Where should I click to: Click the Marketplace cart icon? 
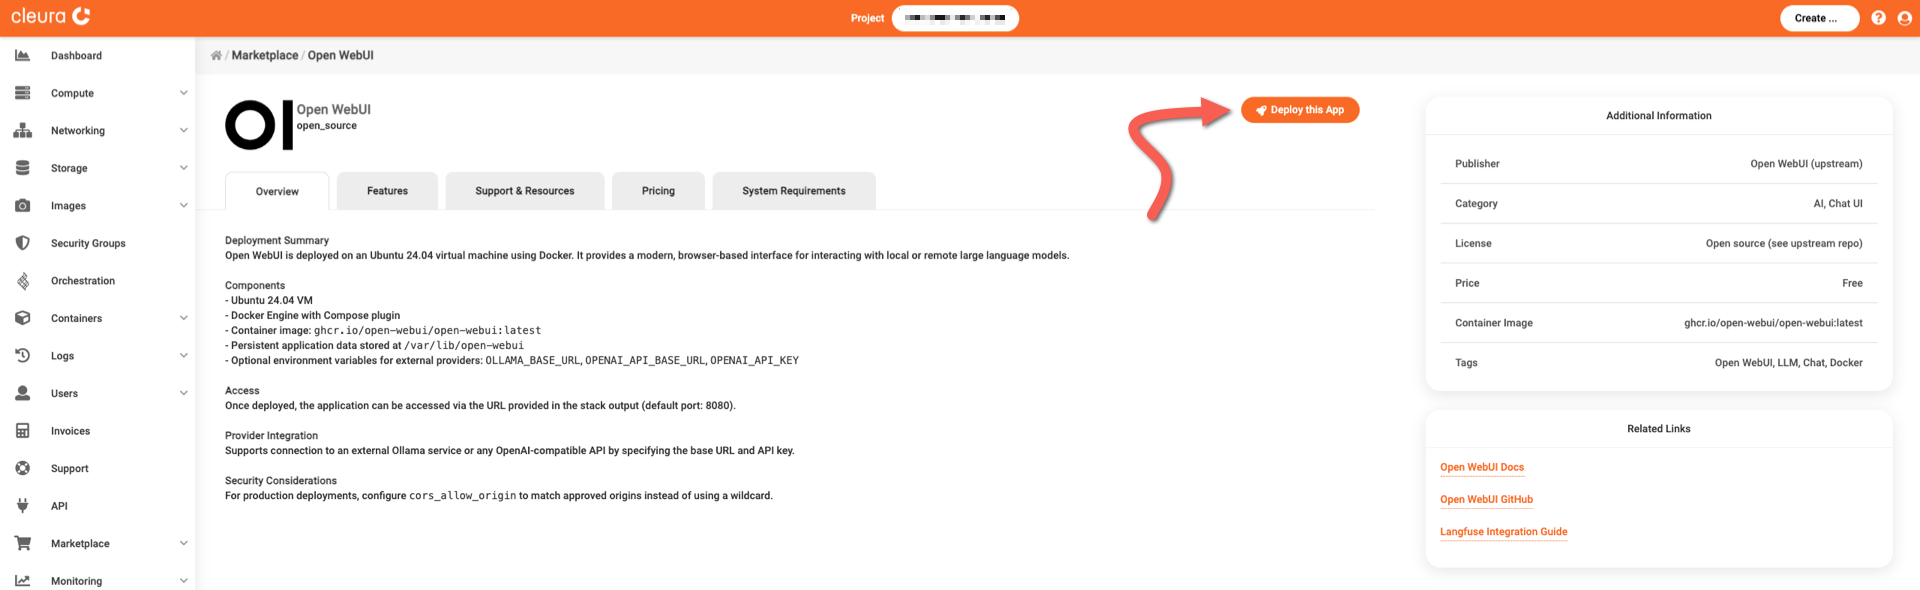[22, 543]
